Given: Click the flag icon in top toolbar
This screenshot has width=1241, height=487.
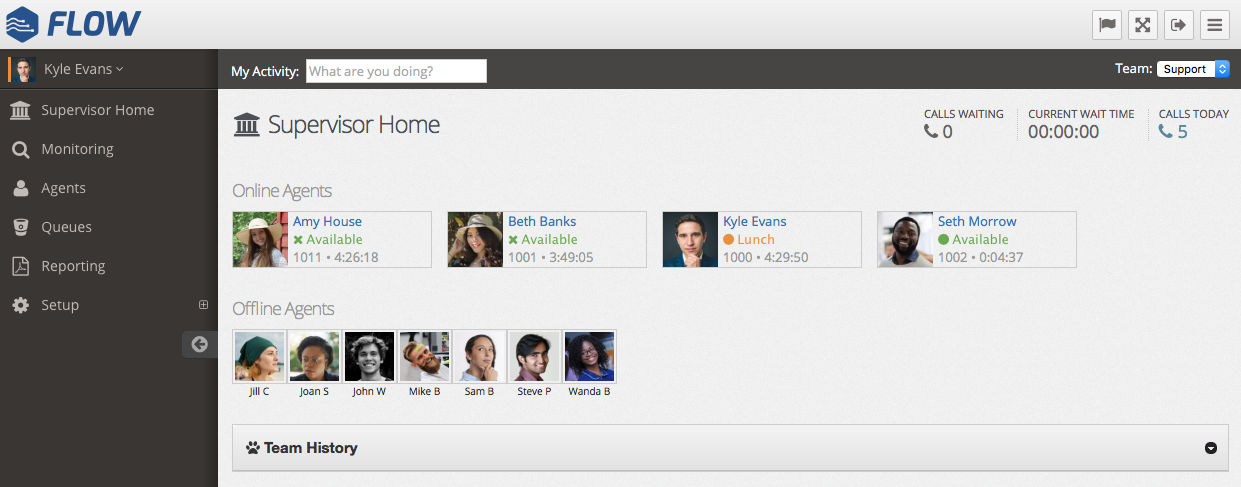Looking at the screenshot, I should coord(1106,25).
